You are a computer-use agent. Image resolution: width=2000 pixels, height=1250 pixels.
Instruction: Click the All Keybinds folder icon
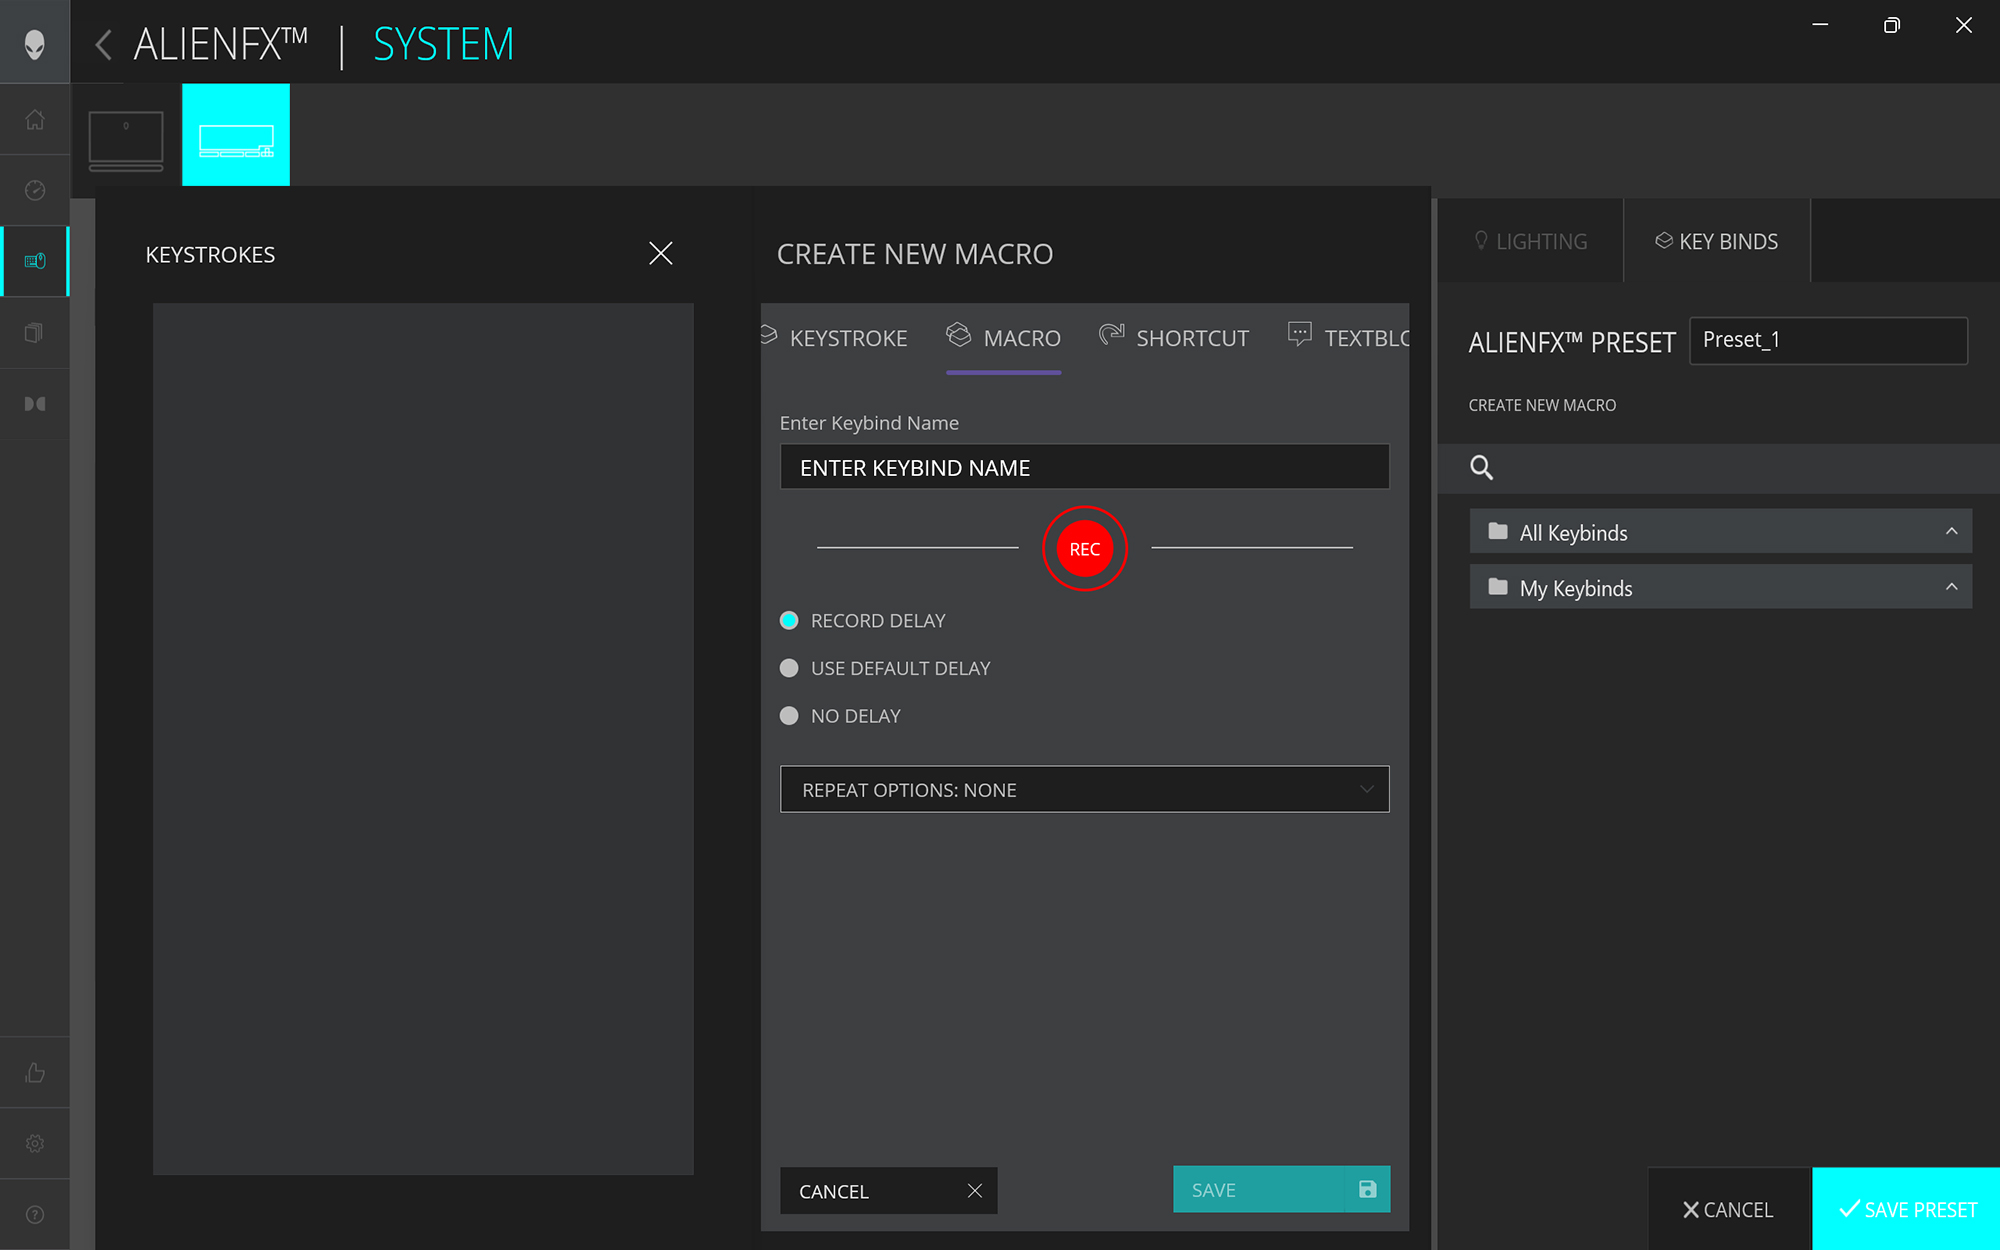point(1497,530)
